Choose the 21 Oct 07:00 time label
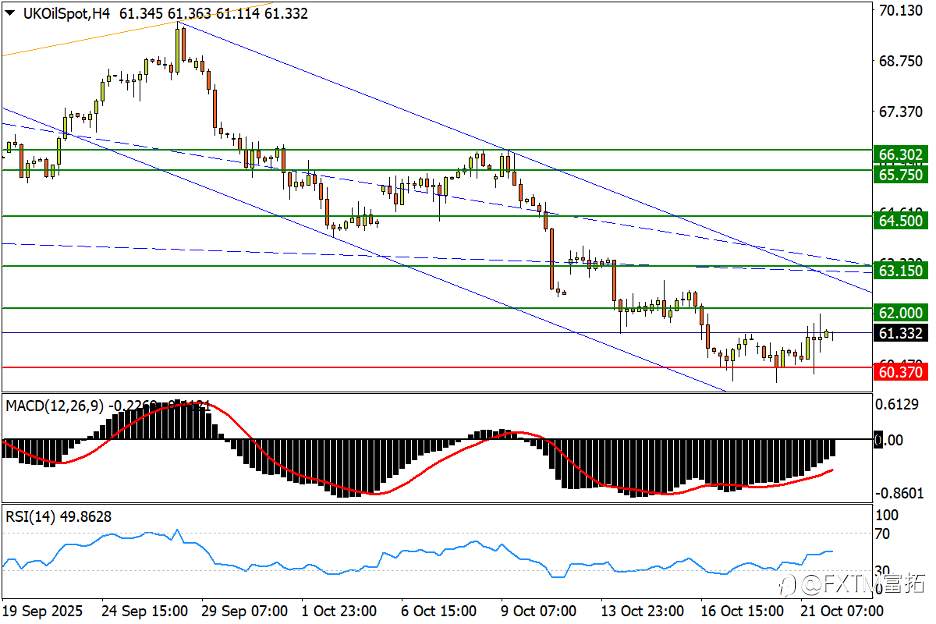 (x=842, y=611)
